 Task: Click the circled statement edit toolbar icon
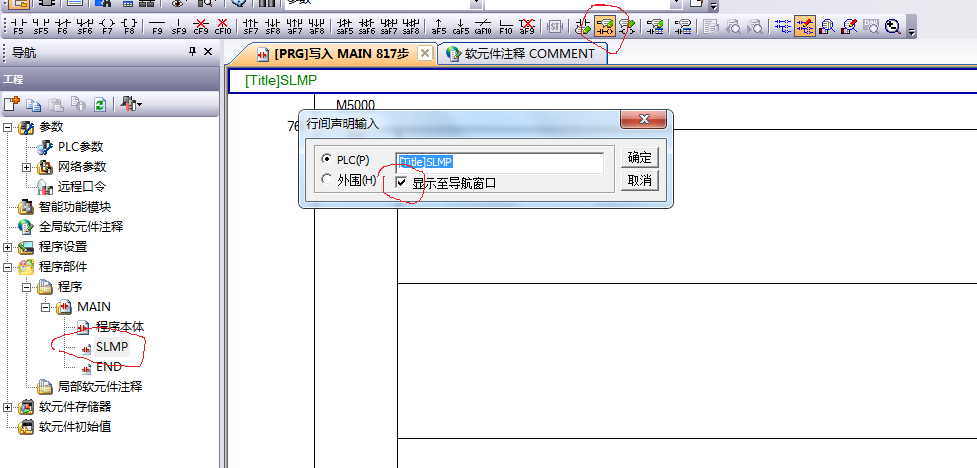coord(604,26)
